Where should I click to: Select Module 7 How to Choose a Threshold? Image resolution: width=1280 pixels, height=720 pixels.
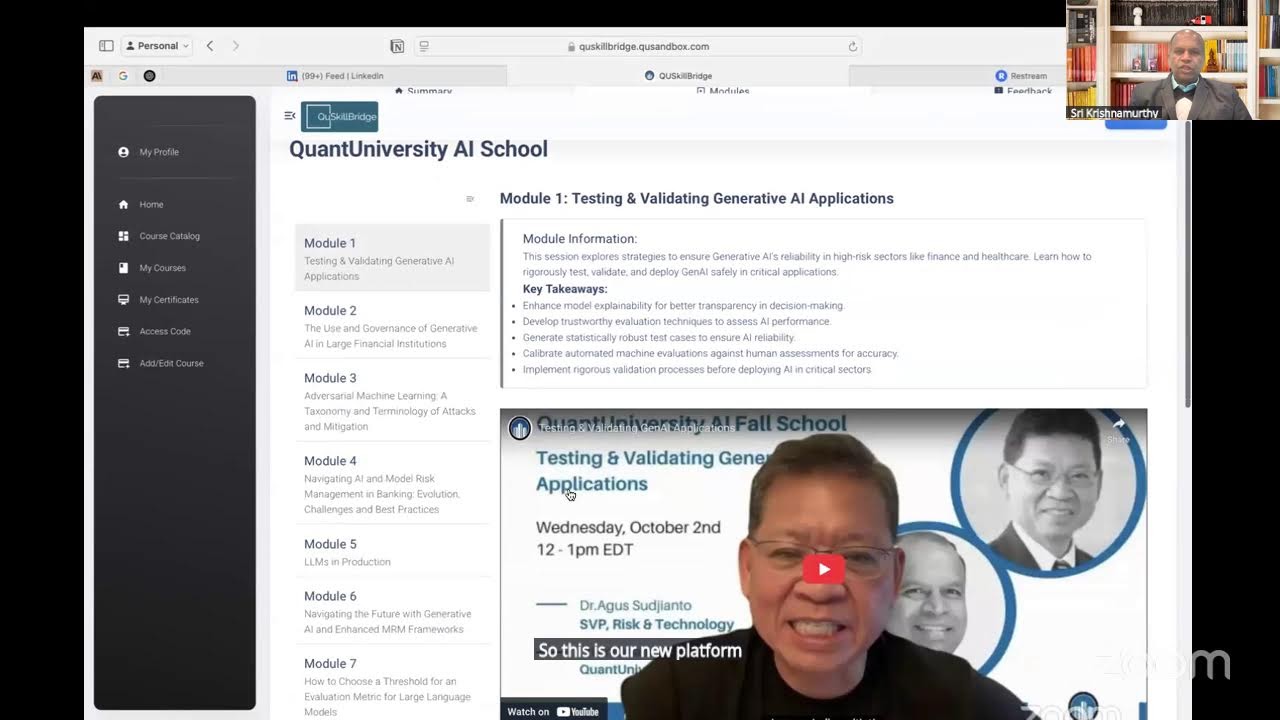point(392,687)
